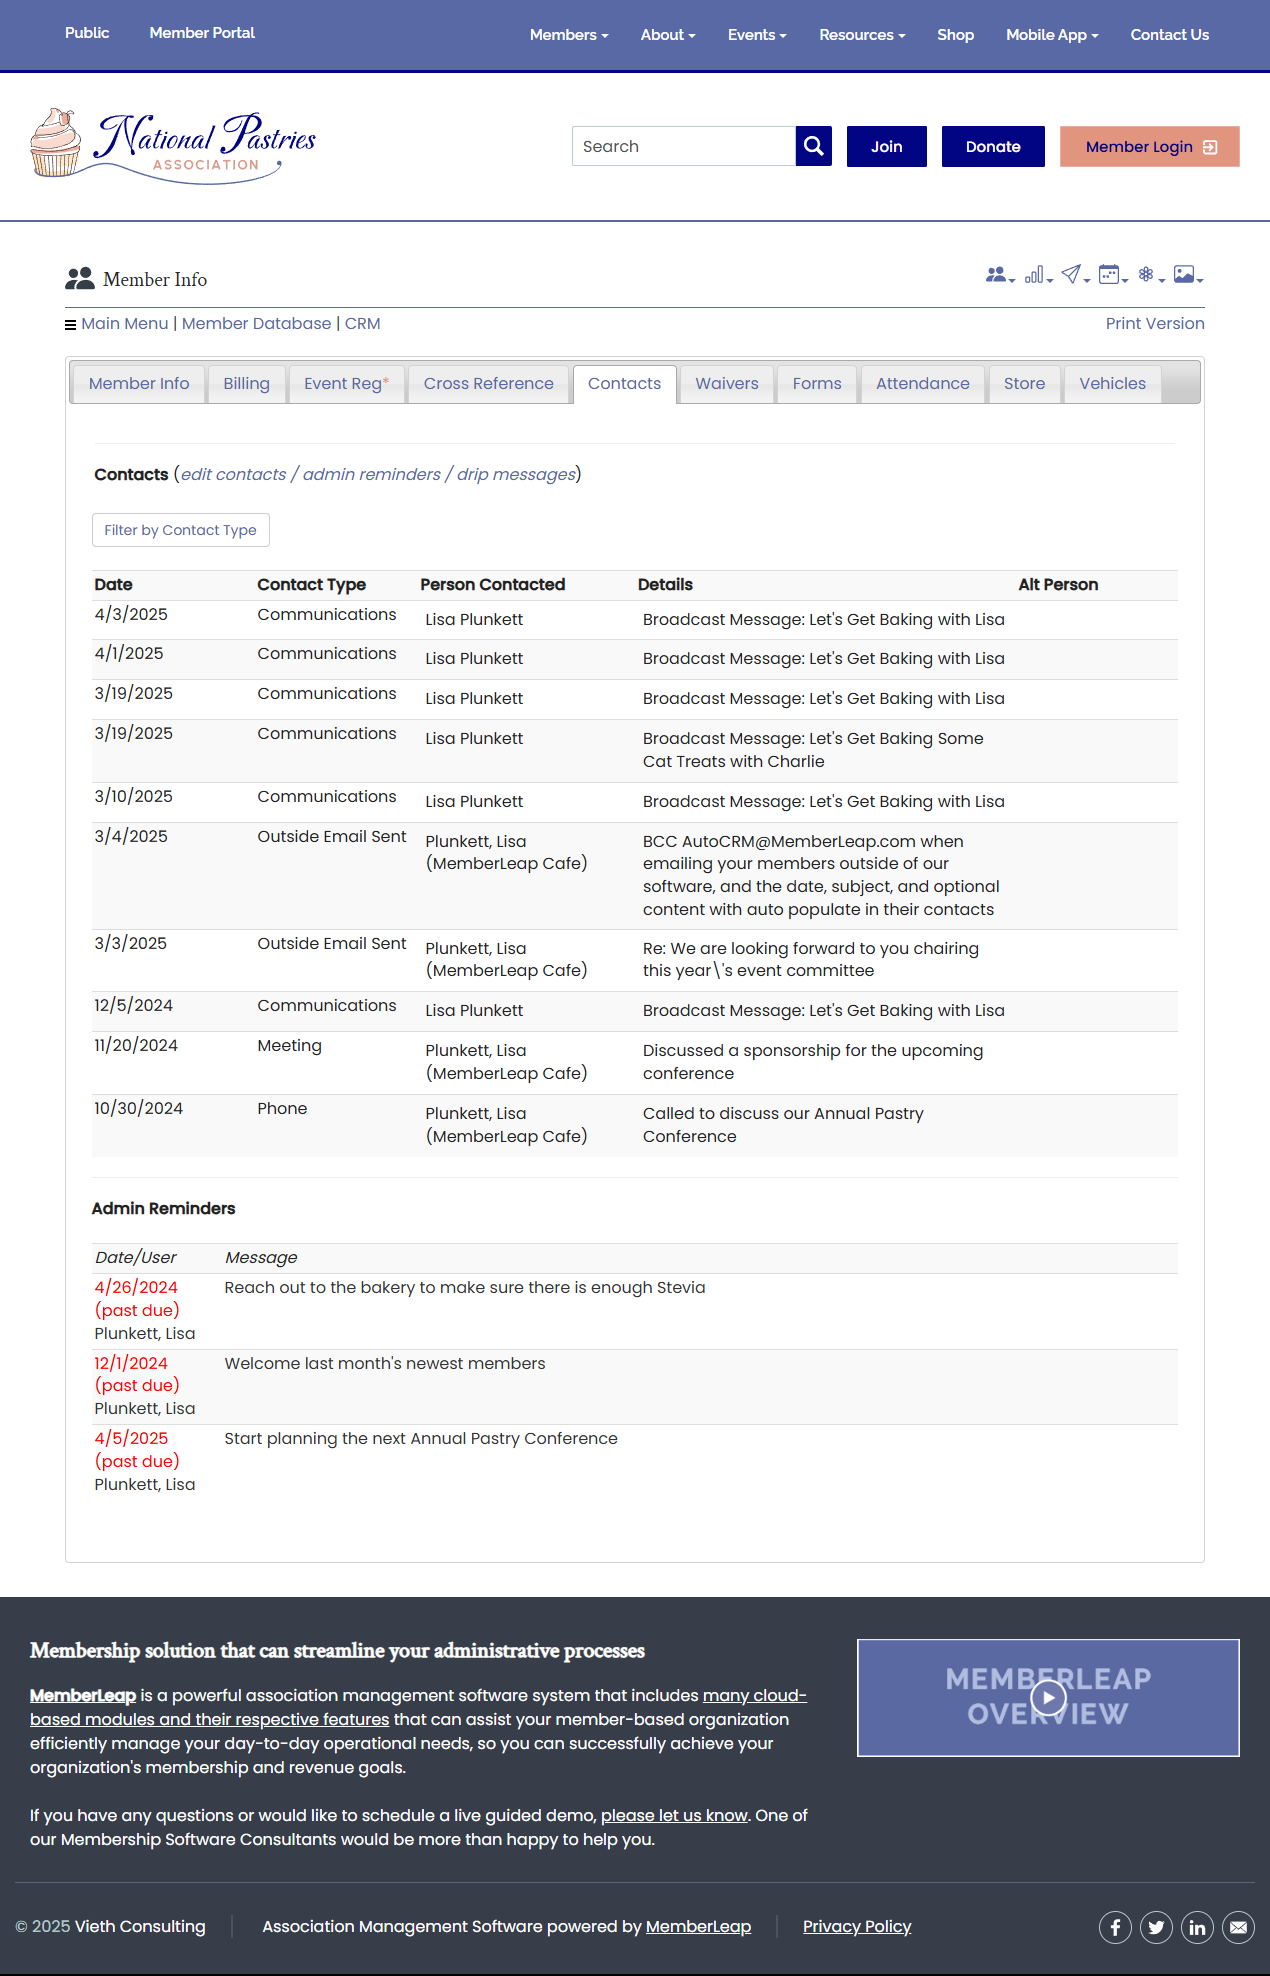1270x1976 pixels.
Task: Open the LinkedIn icon in footer
Action: click(1197, 1927)
